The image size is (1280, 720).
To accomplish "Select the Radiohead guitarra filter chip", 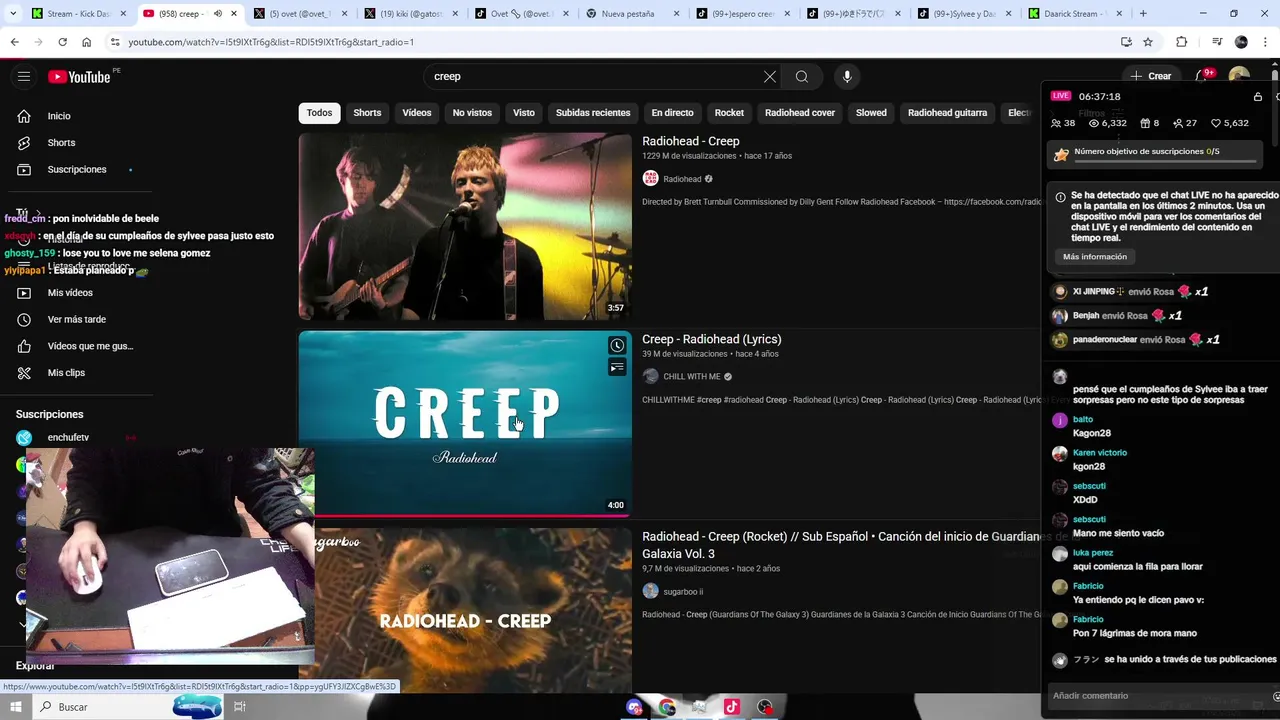I will click(947, 113).
